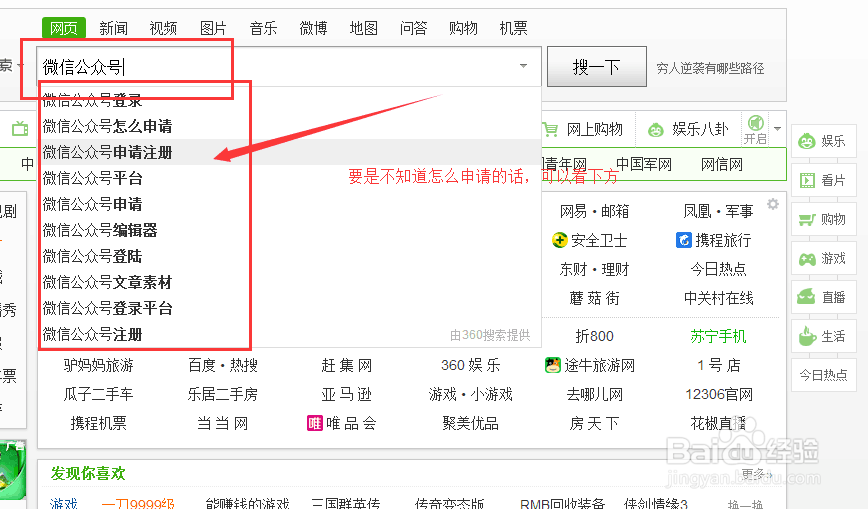Click the 搜一下 search button
The width and height of the screenshot is (868, 509).
point(597,66)
